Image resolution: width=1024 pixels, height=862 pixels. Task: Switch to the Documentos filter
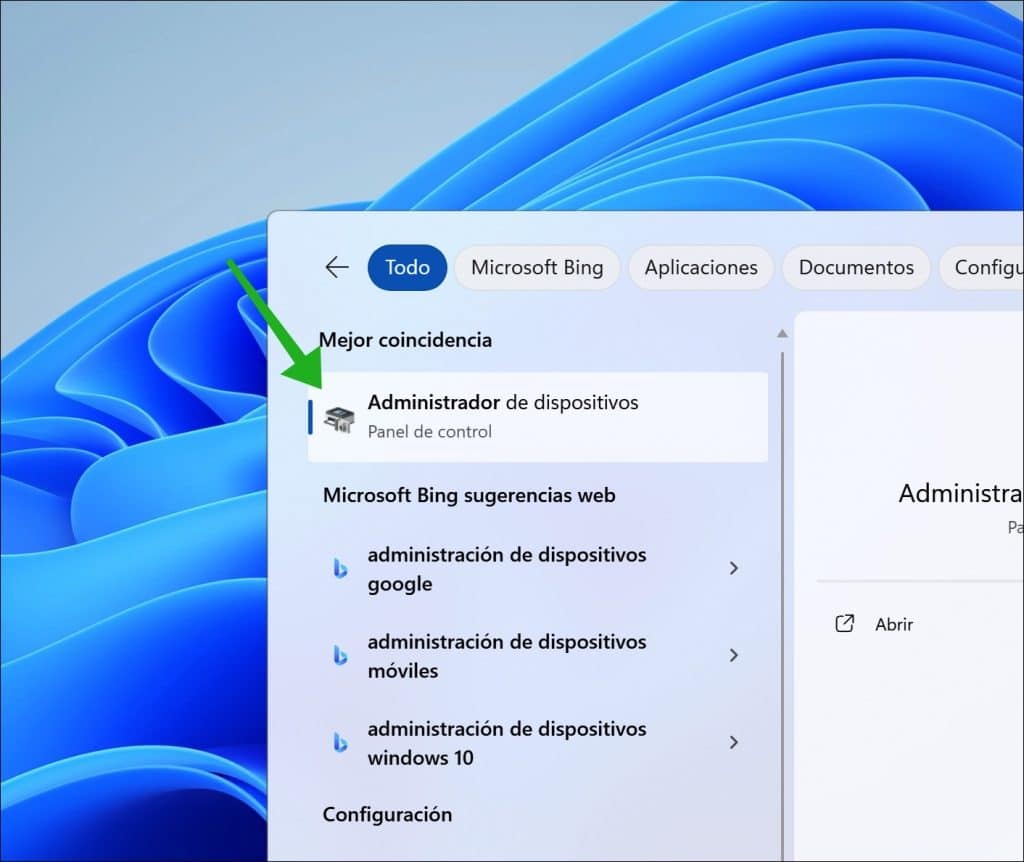coord(856,267)
